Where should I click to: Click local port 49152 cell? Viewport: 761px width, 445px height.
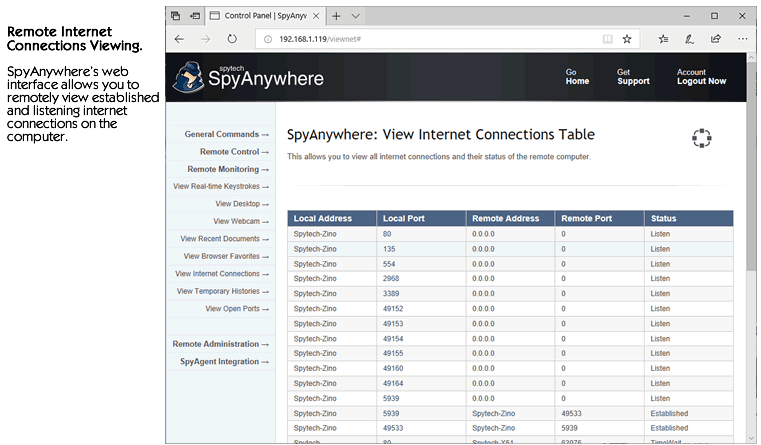point(421,309)
